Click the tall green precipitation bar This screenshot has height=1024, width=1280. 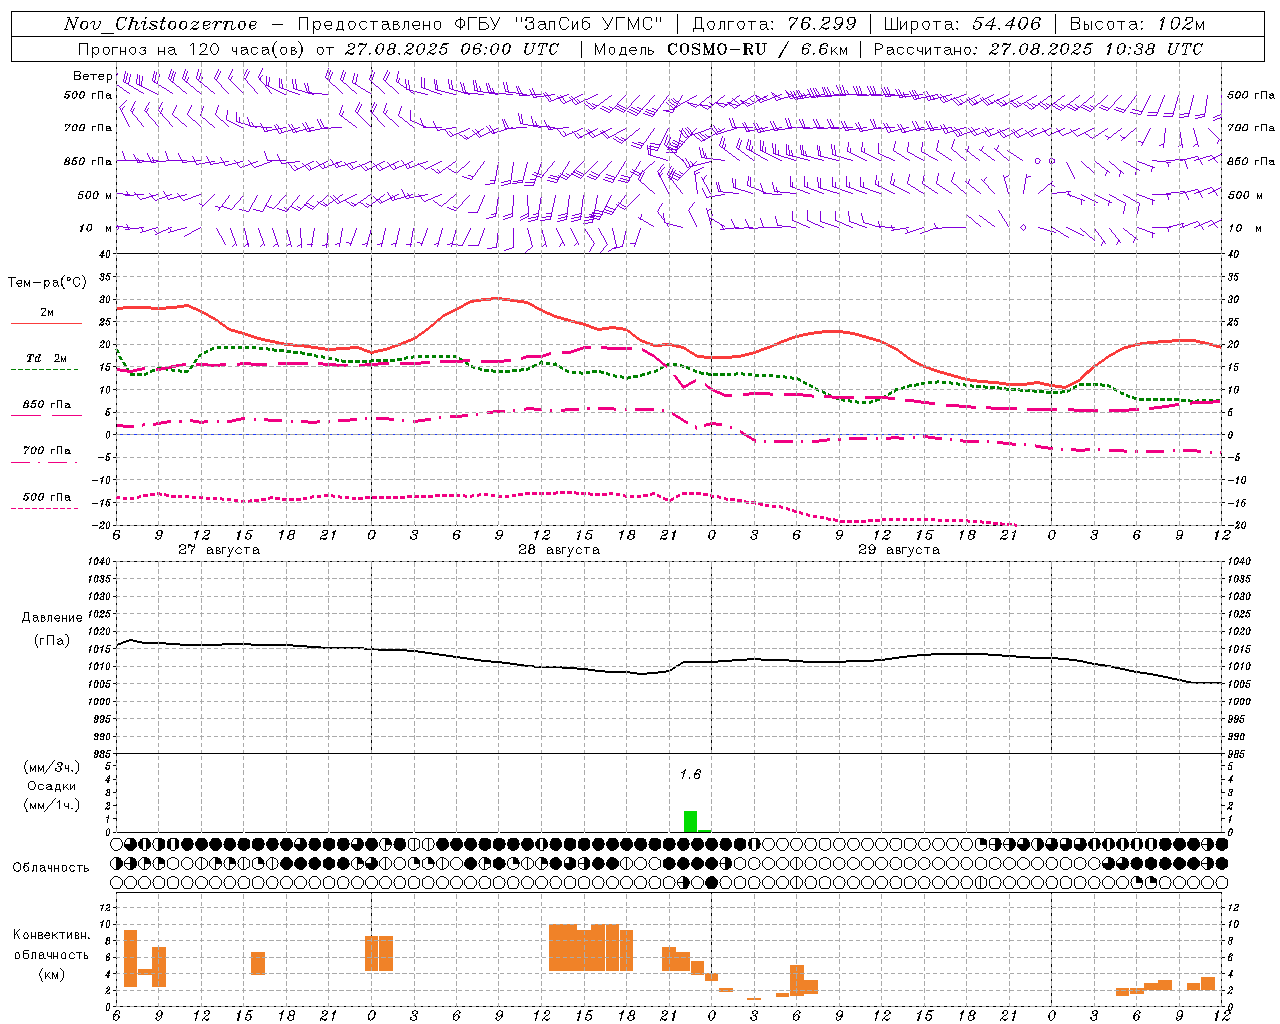click(x=690, y=821)
